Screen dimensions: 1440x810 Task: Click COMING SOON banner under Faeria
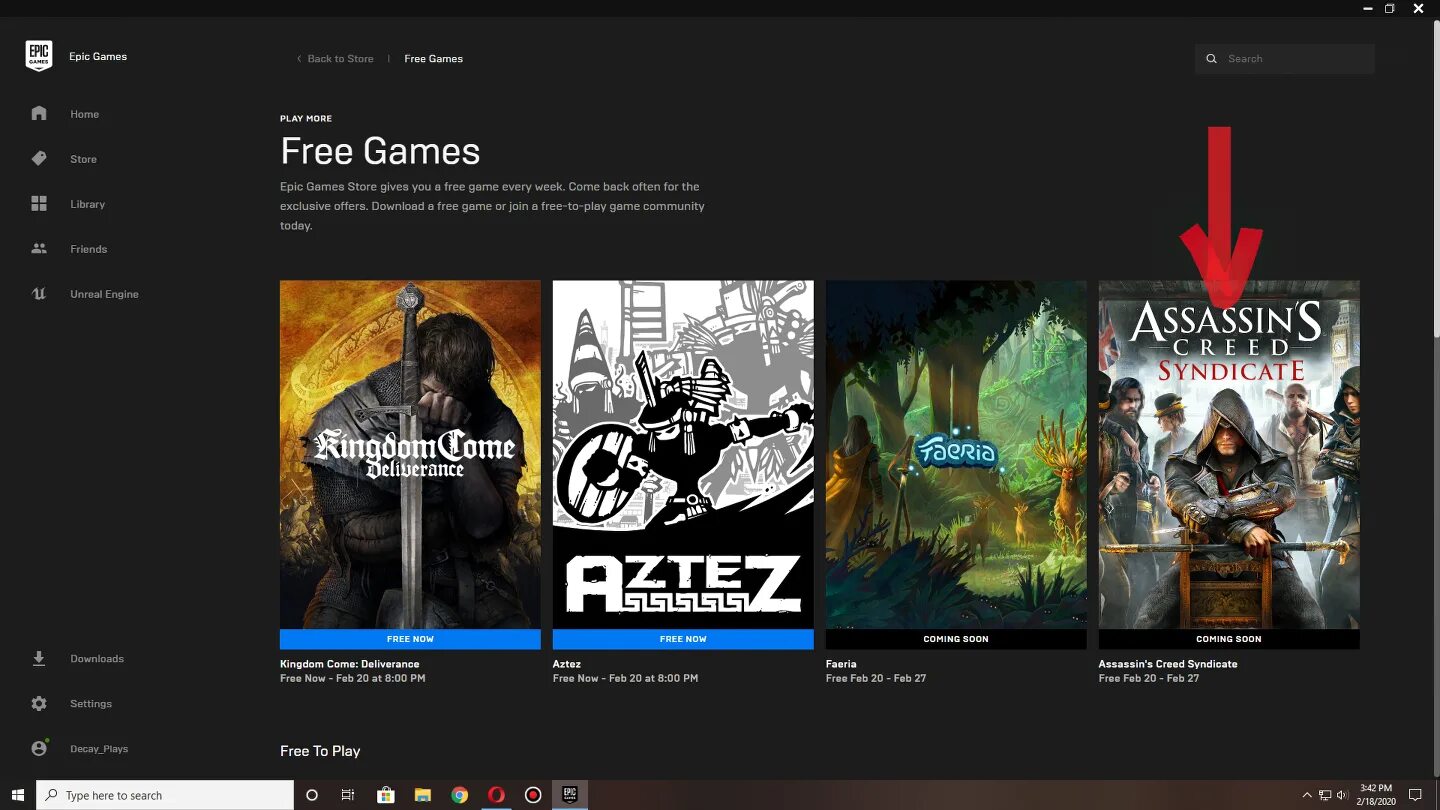[956, 639]
